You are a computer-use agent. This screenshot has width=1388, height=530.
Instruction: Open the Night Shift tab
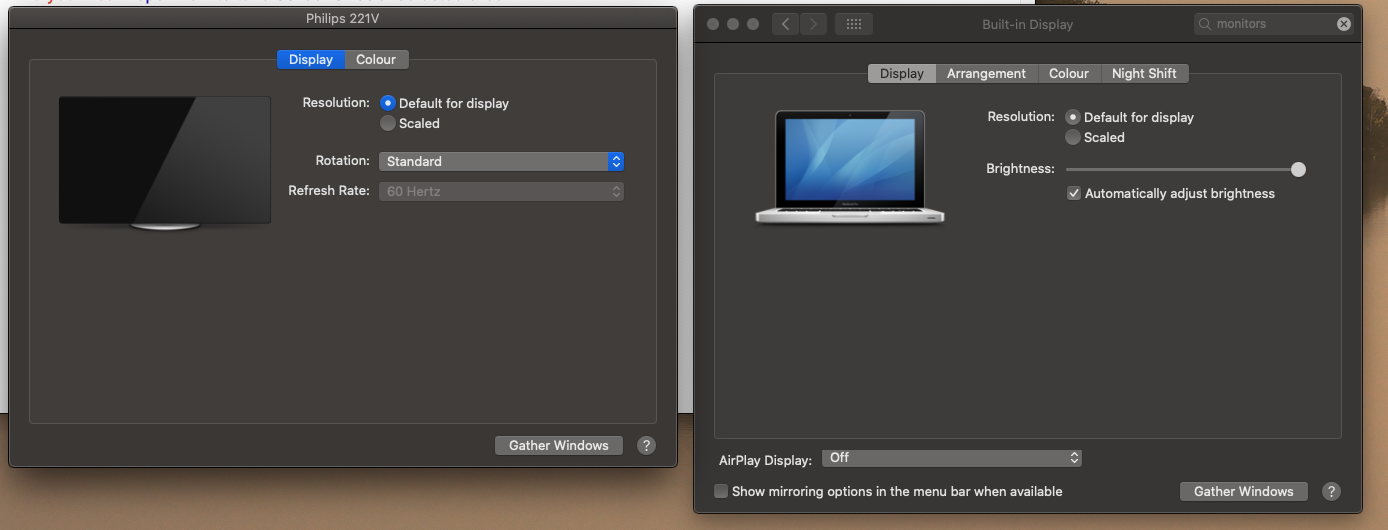(1144, 74)
